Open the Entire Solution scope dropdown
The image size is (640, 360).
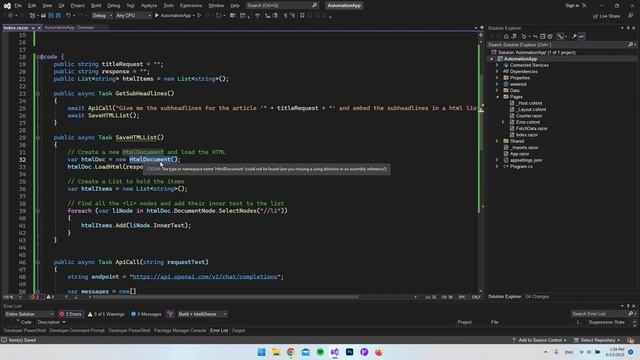click(29, 314)
